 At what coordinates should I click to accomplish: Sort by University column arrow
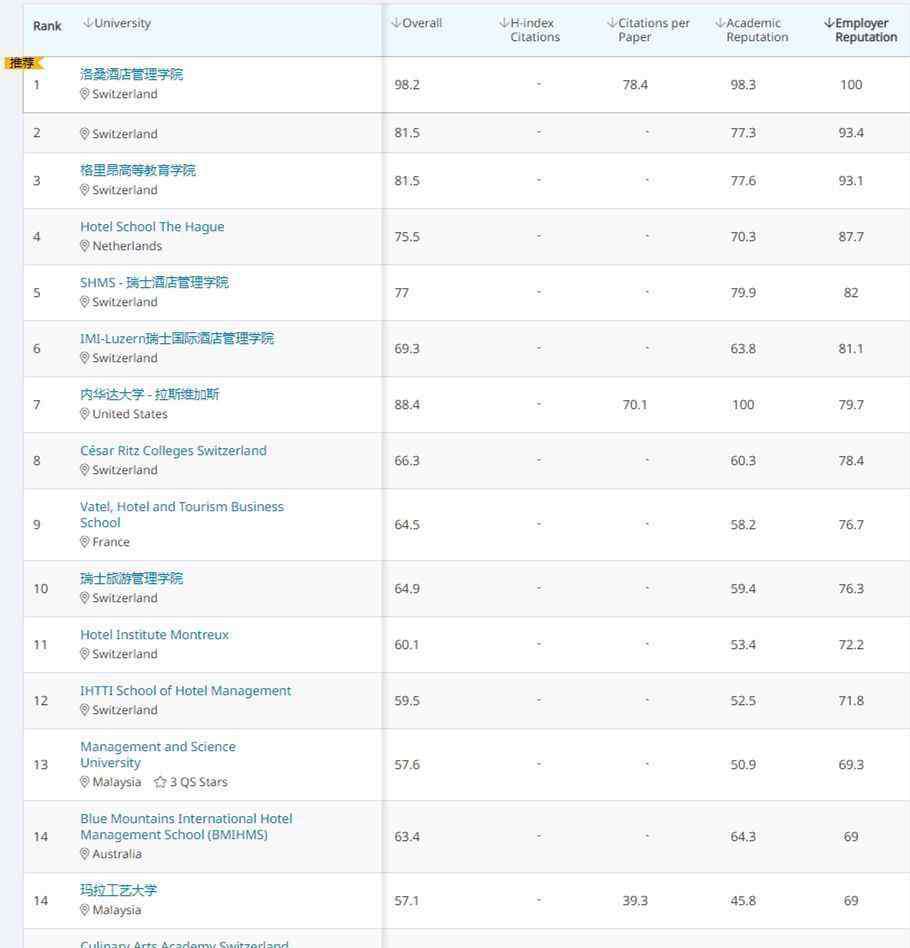[x=88, y=23]
